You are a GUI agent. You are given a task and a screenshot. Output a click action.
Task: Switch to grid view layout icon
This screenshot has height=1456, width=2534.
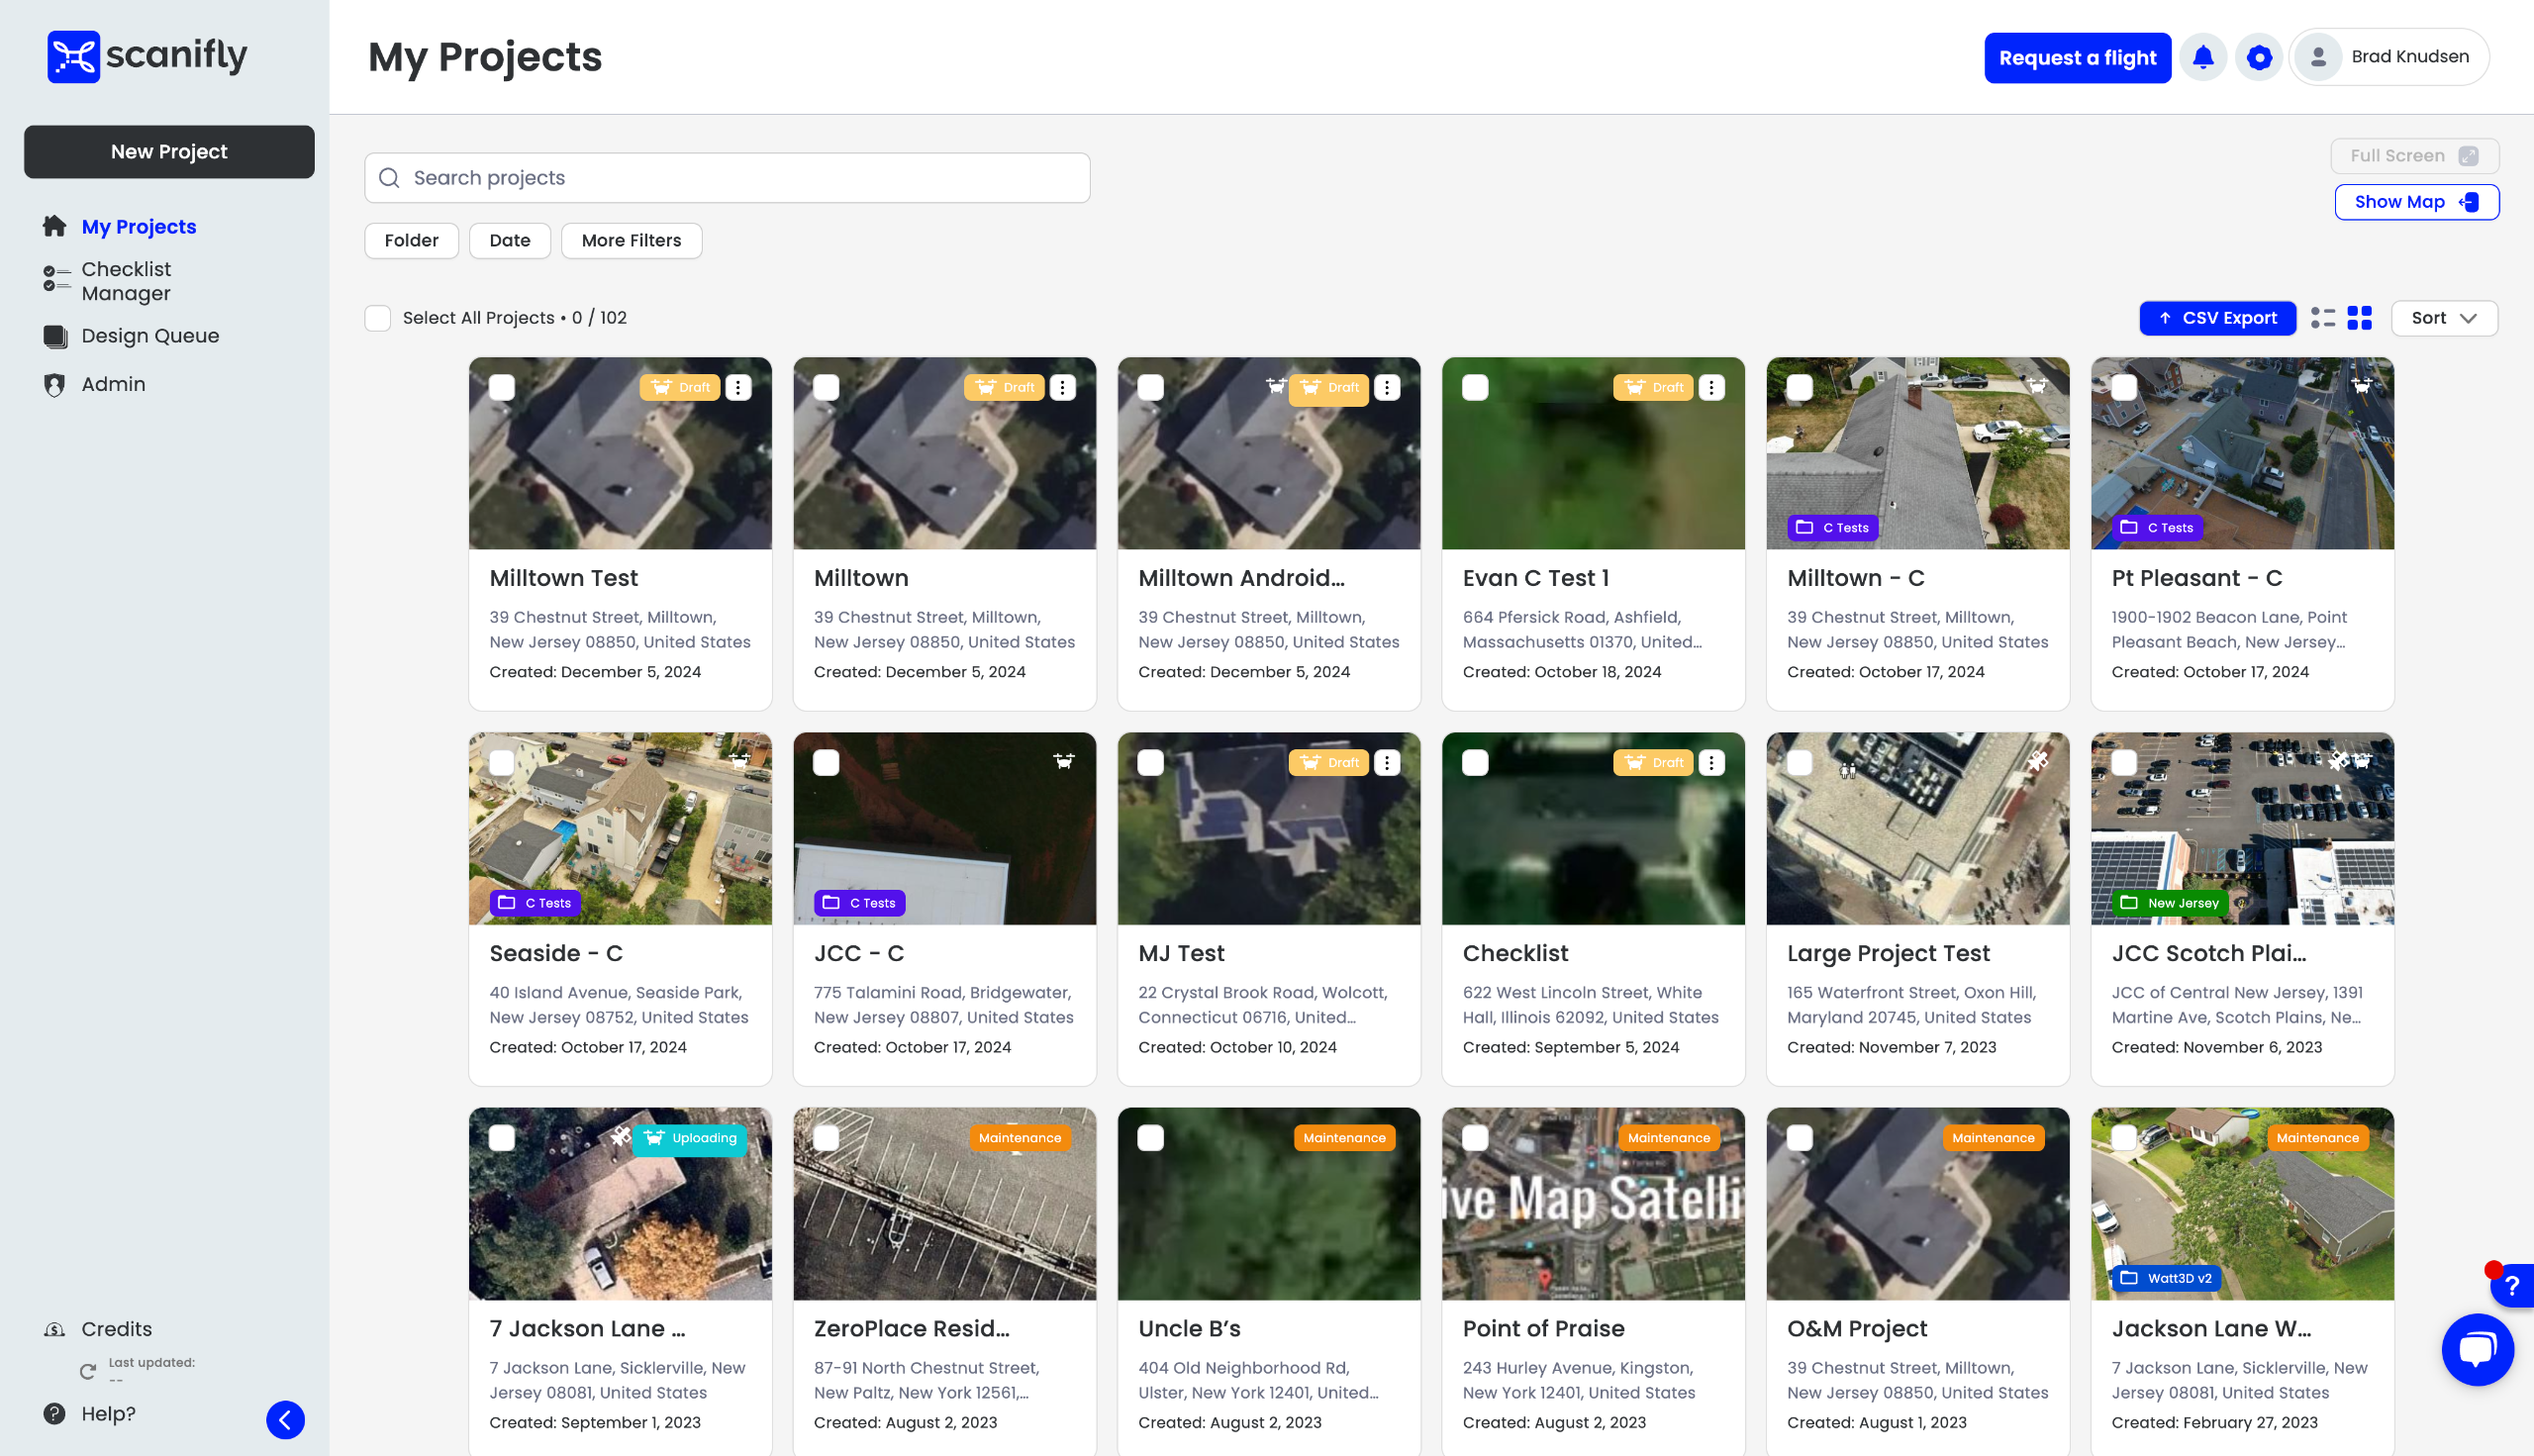point(2360,318)
